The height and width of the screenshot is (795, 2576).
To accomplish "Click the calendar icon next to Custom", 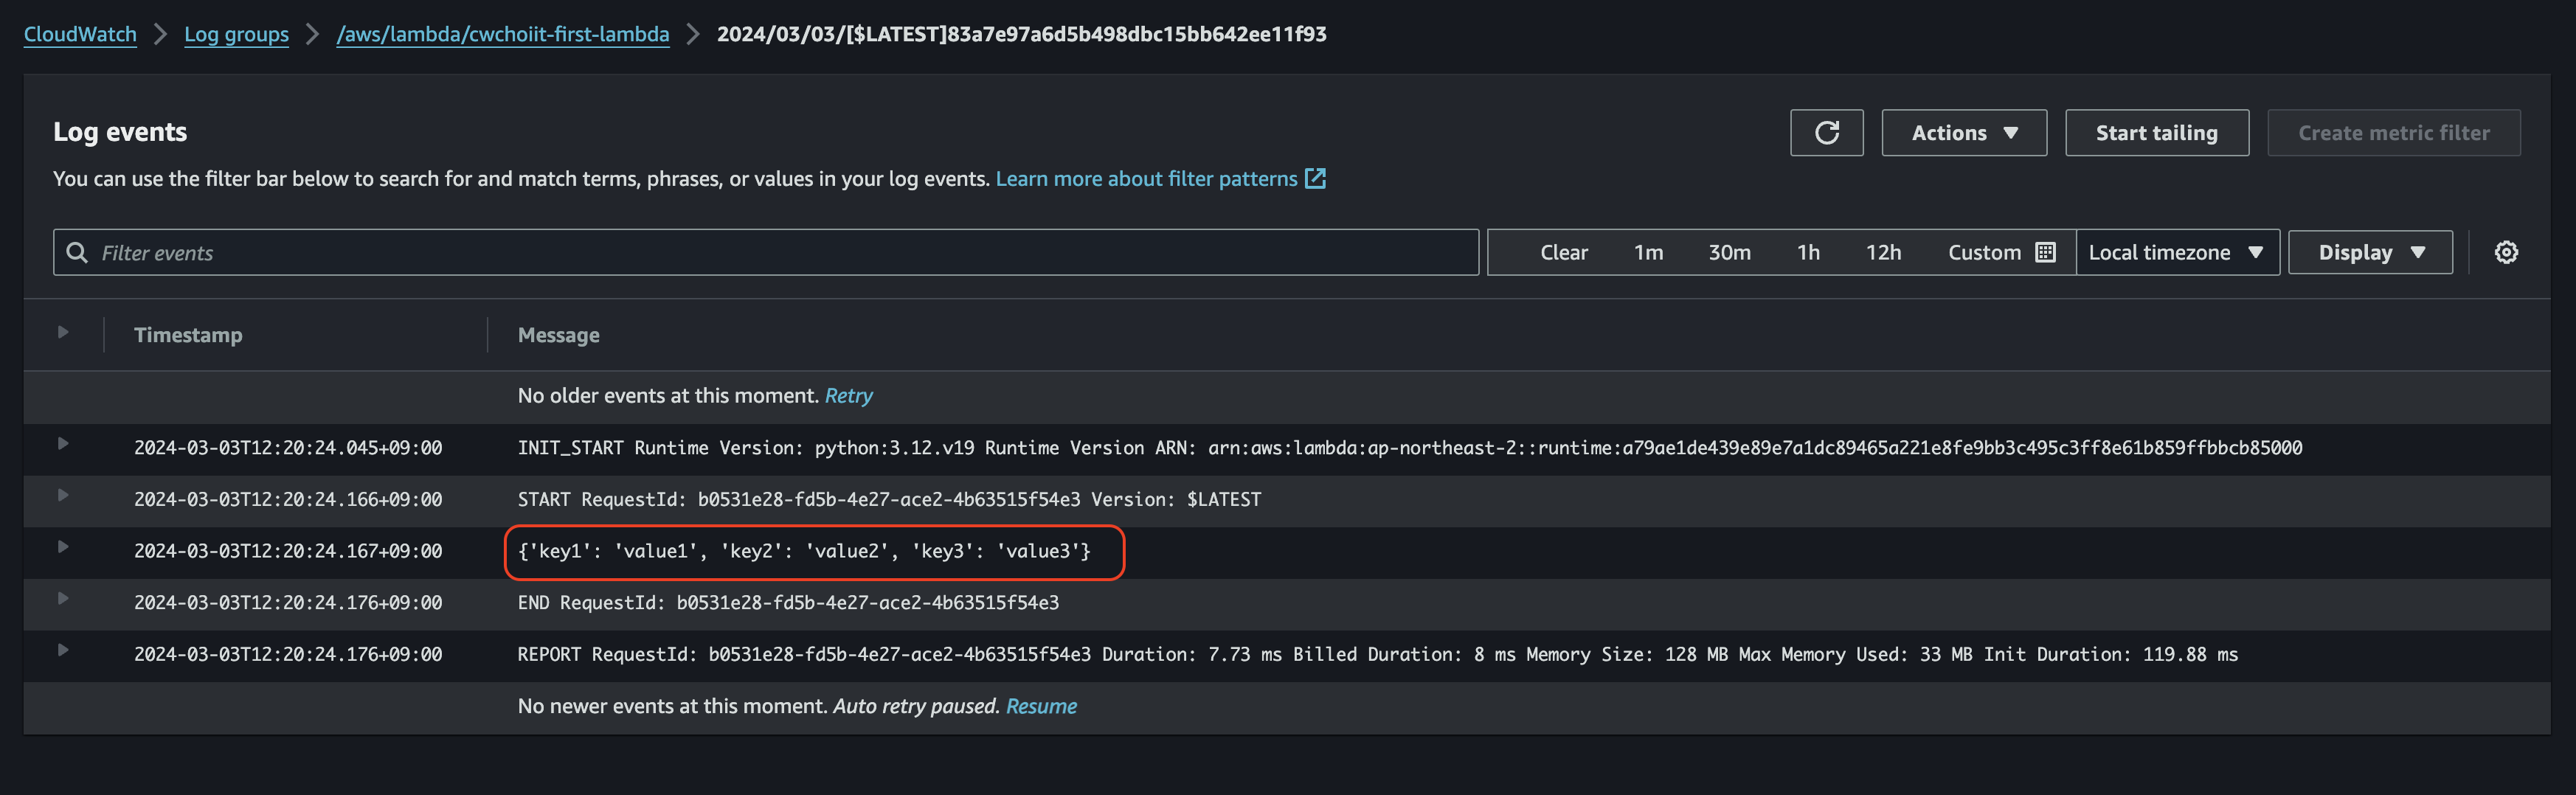I will click(x=2046, y=252).
